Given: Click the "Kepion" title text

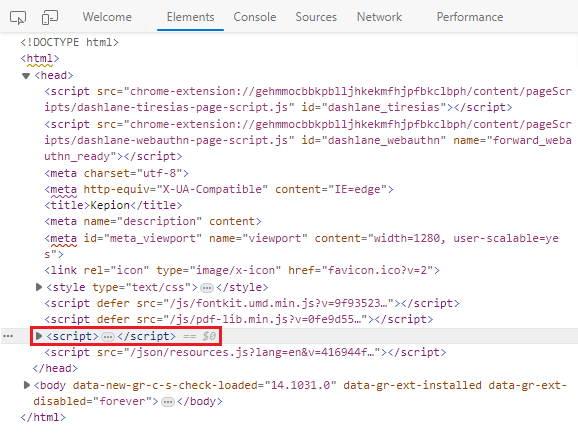Looking at the screenshot, I should point(110,205).
